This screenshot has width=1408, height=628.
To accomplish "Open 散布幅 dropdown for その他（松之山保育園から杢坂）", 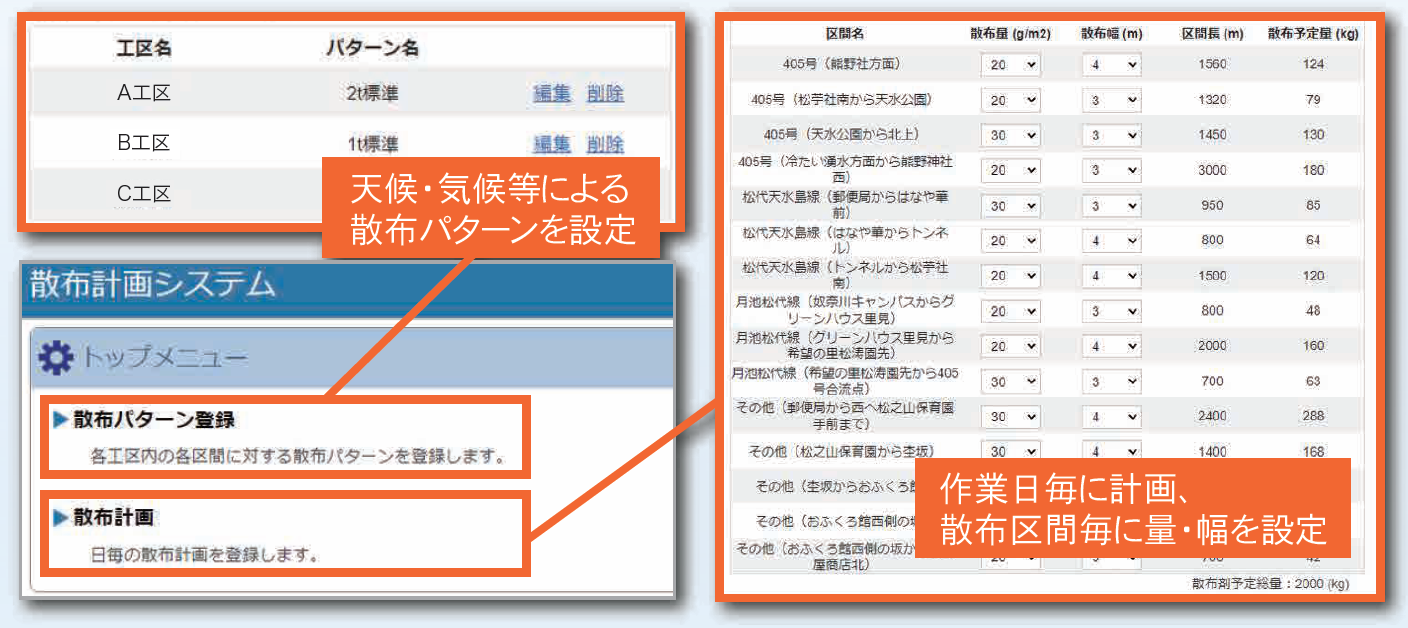I will click(1111, 451).
